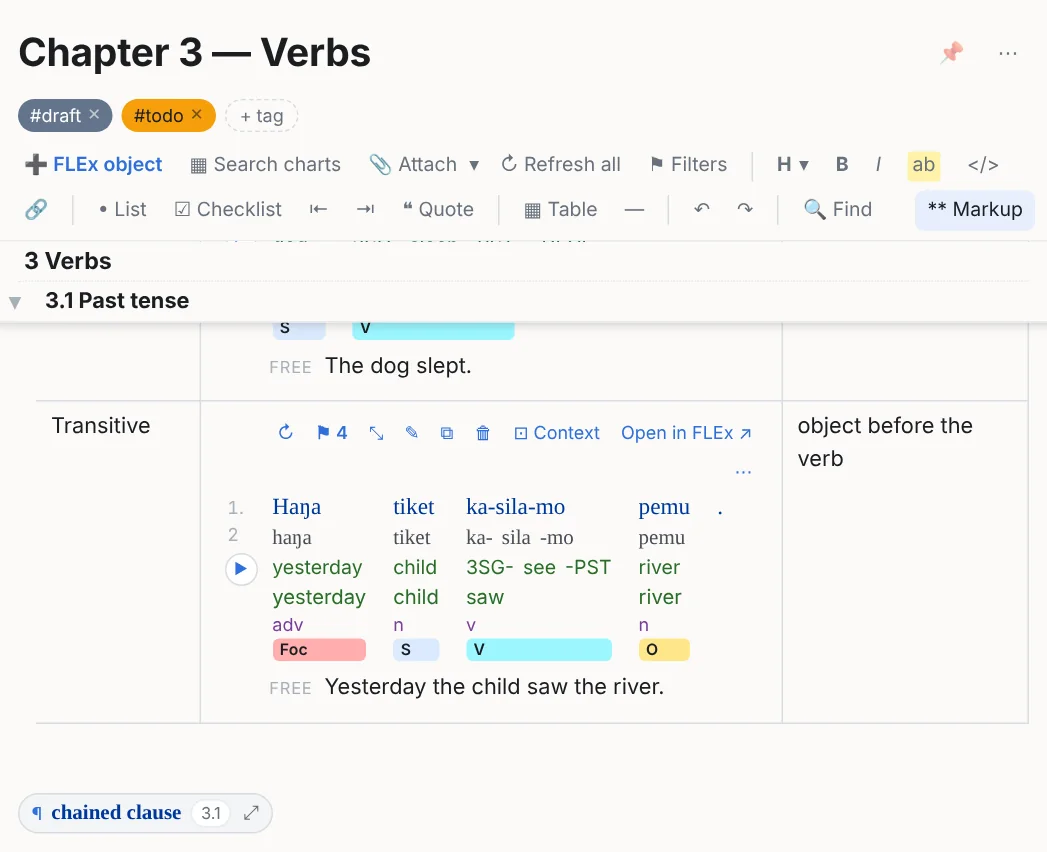Play audio for the Haŋa sentence

click(241, 569)
